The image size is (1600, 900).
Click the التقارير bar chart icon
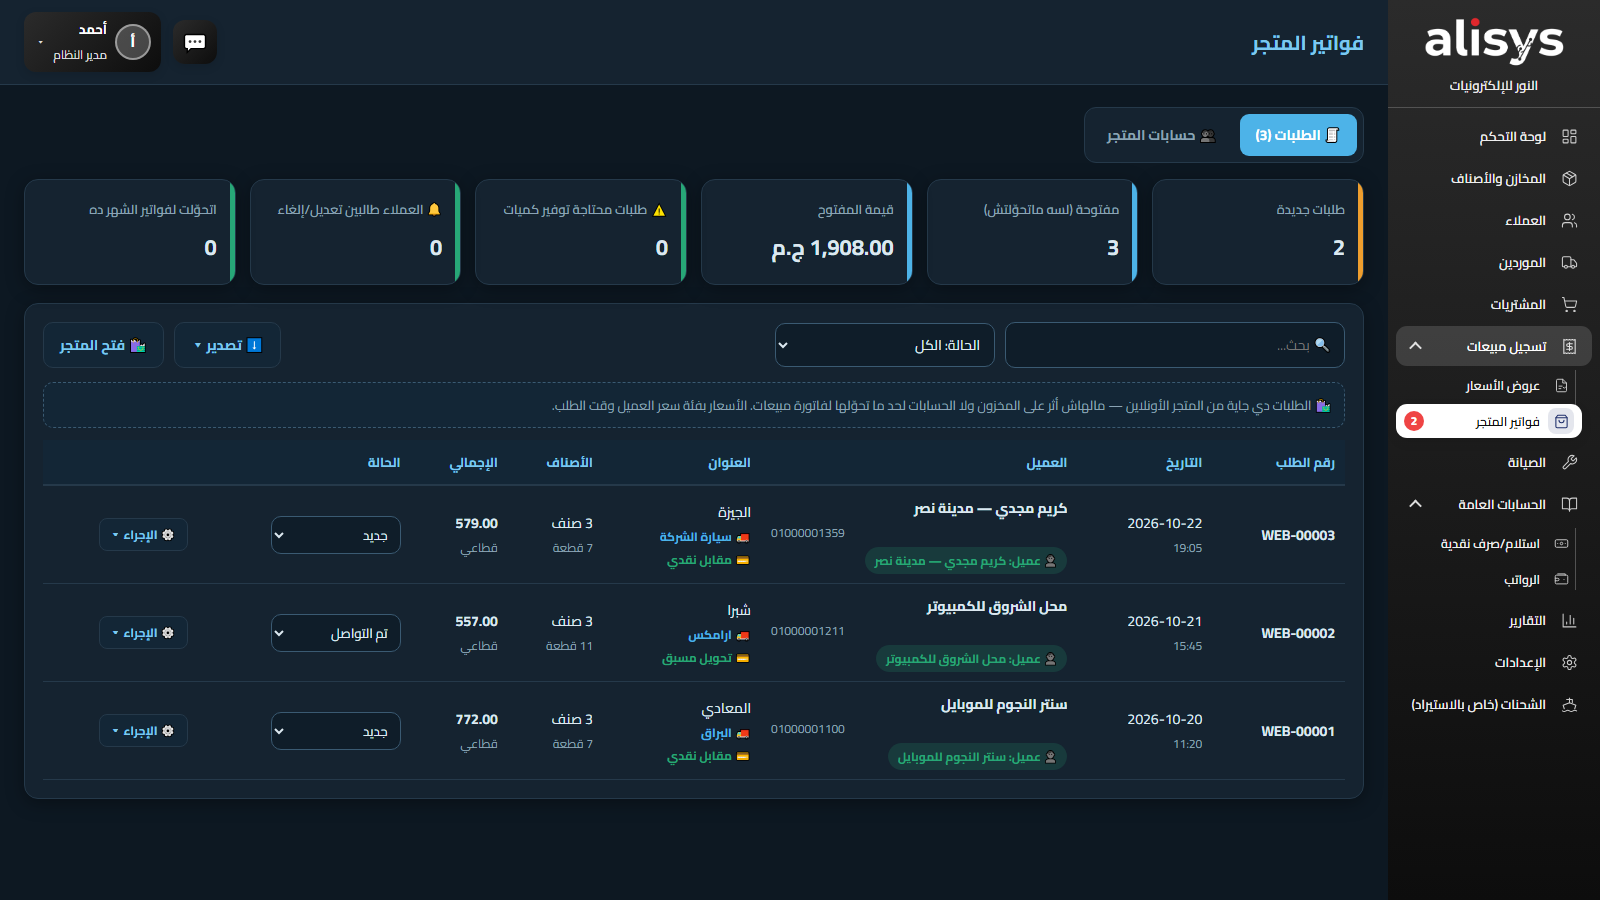[x=1569, y=621]
